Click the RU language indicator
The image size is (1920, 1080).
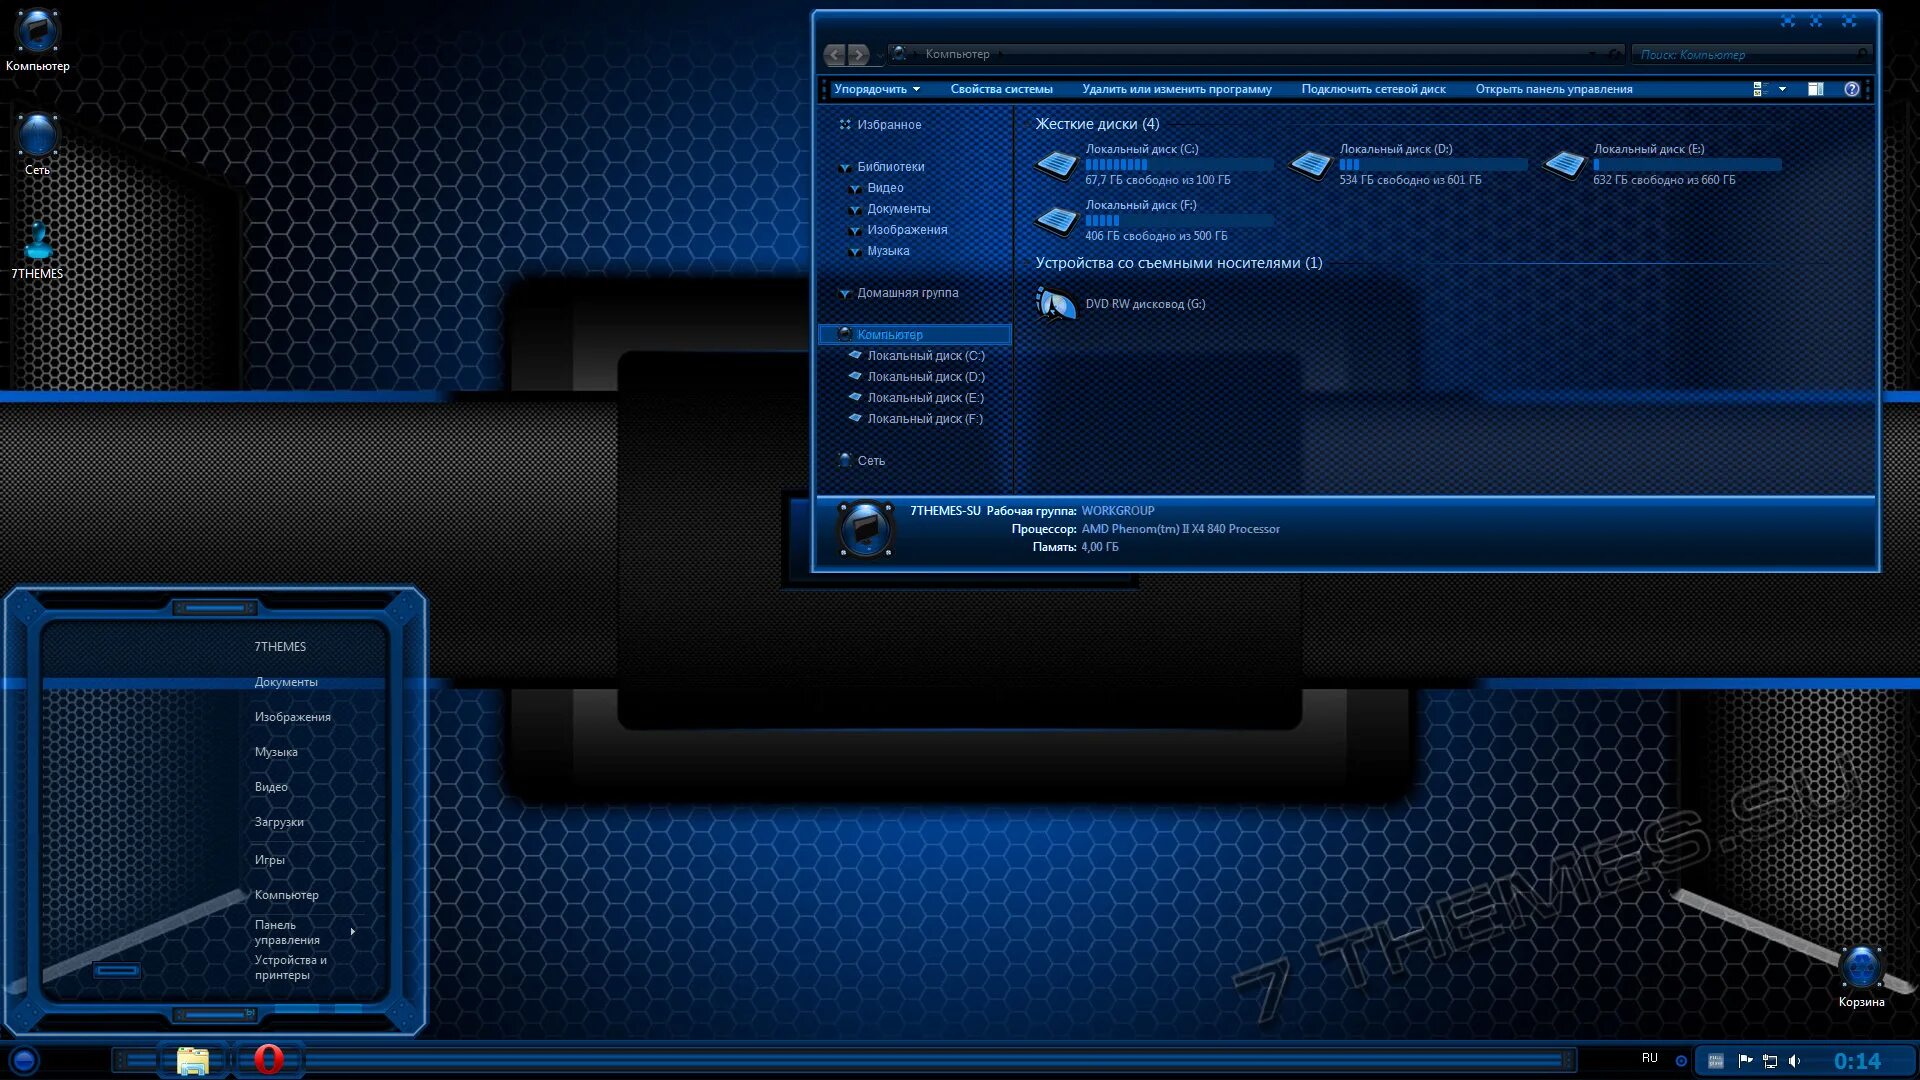(x=1650, y=1058)
